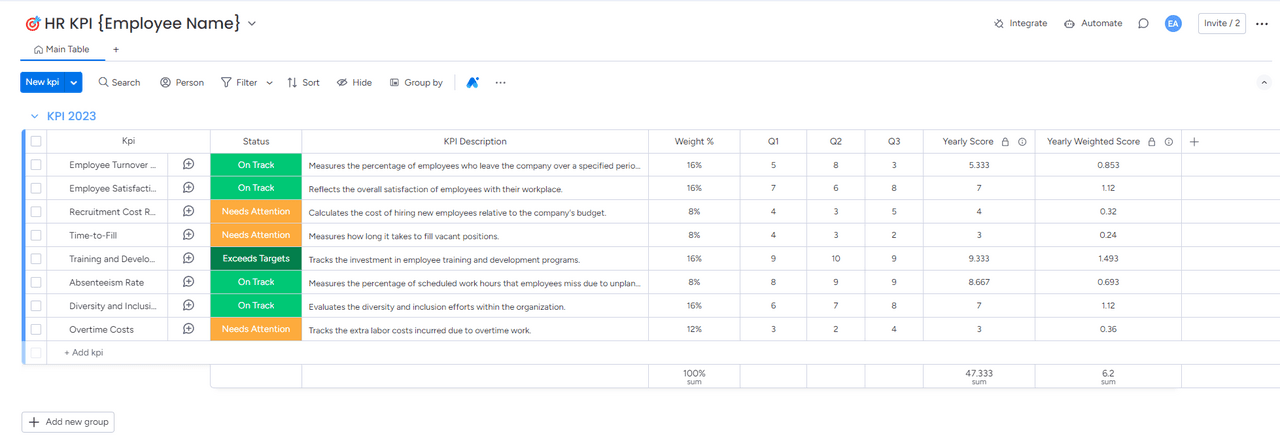Add a new board view tab
This screenshot has width=1280, height=447.
point(116,50)
